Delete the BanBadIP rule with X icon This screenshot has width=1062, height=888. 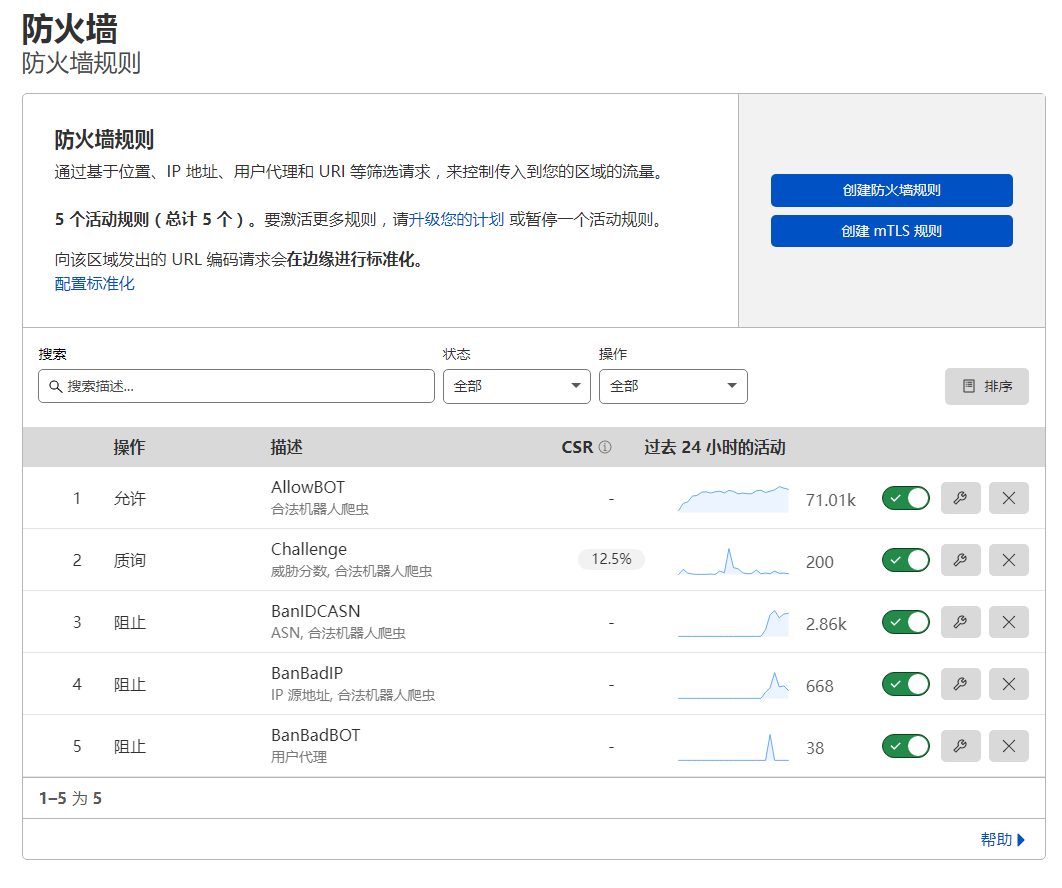(x=1008, y=684)
